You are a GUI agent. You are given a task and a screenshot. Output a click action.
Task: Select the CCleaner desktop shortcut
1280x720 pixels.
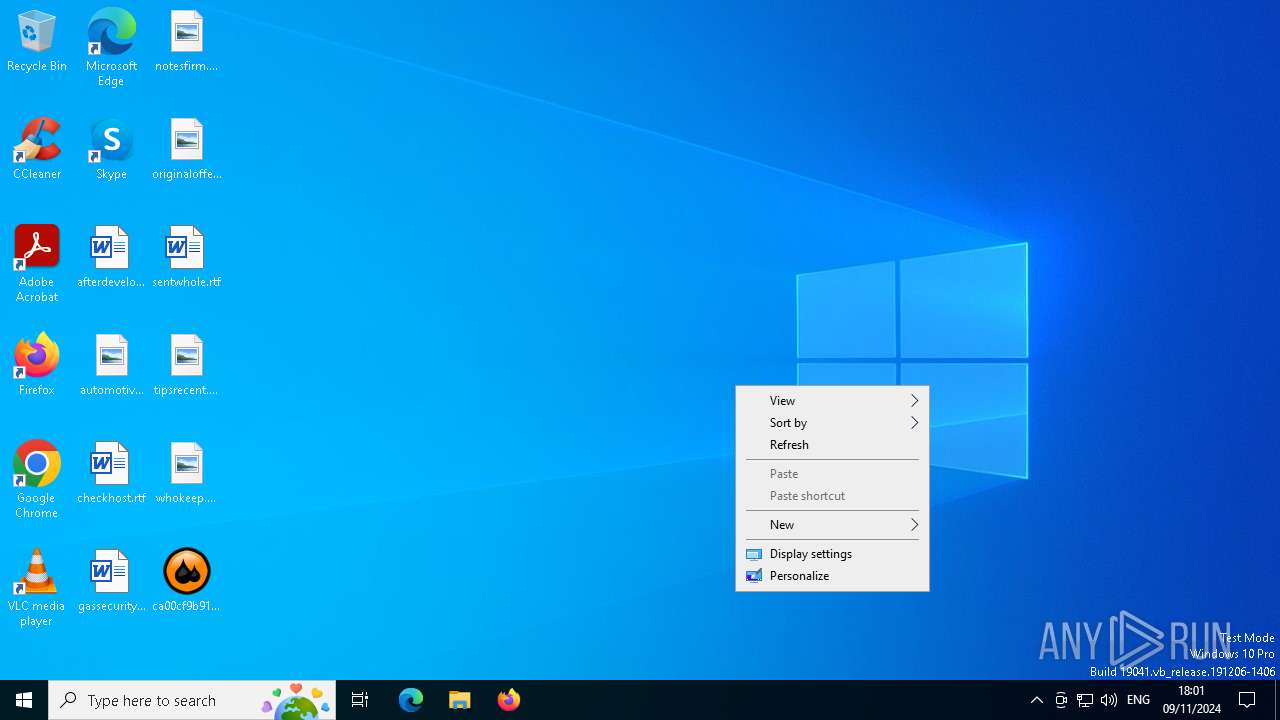pos(37,149)
